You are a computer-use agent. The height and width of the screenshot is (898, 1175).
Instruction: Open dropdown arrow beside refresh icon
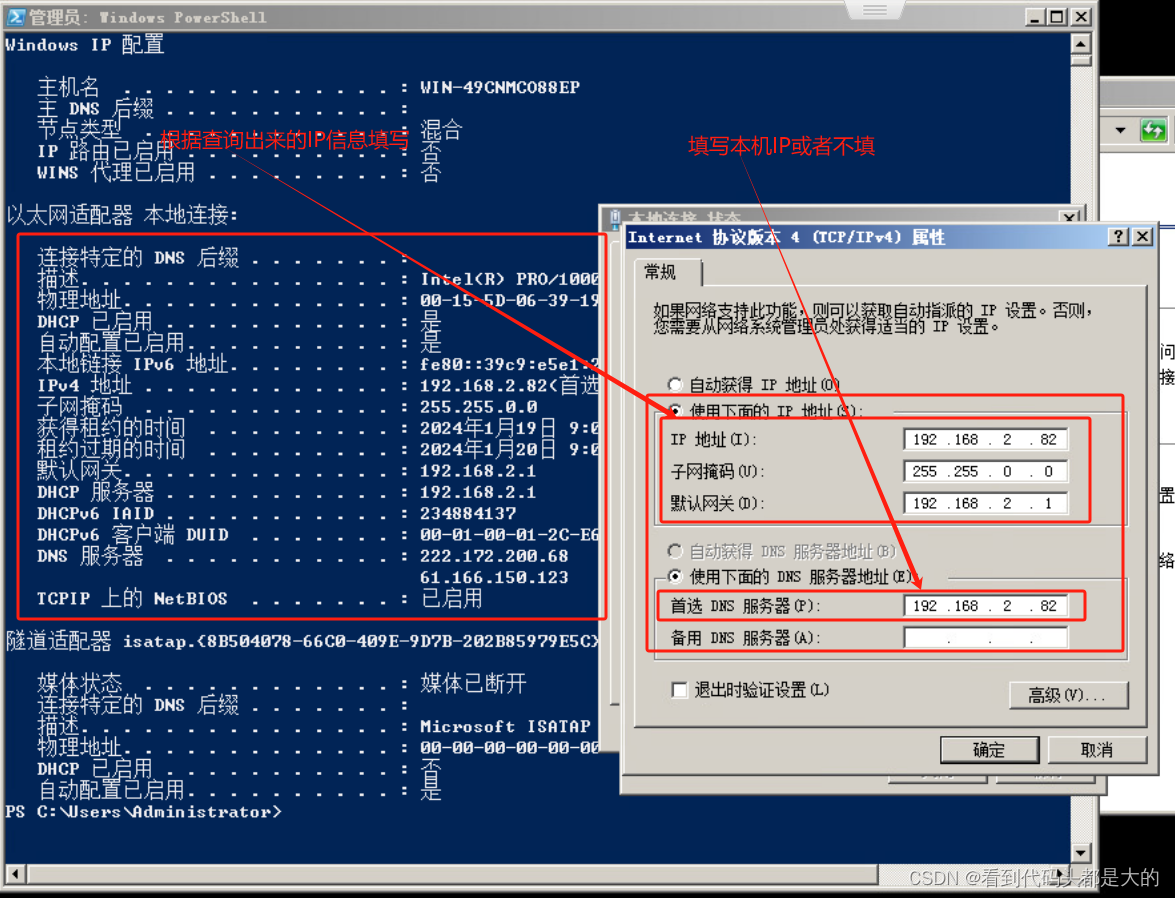click(x=1120, y=130)
